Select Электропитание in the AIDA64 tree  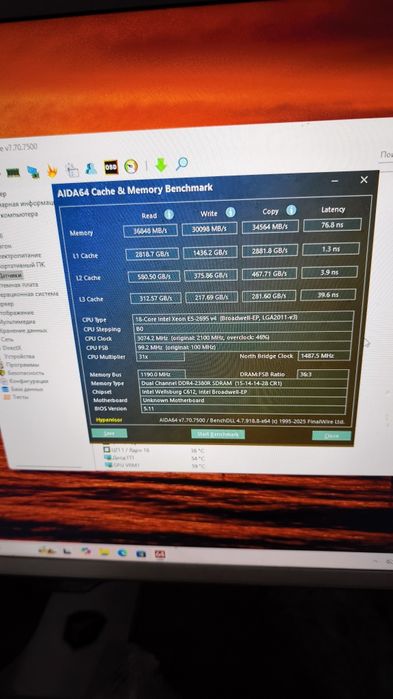pyautogui.click(x=20, y=256)
